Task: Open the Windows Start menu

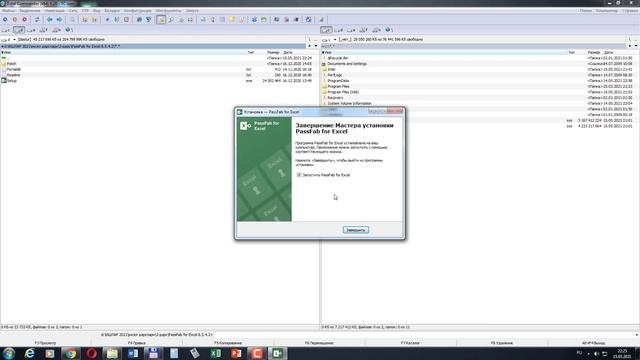Action: pyautogui.click(x=9, y=353)
